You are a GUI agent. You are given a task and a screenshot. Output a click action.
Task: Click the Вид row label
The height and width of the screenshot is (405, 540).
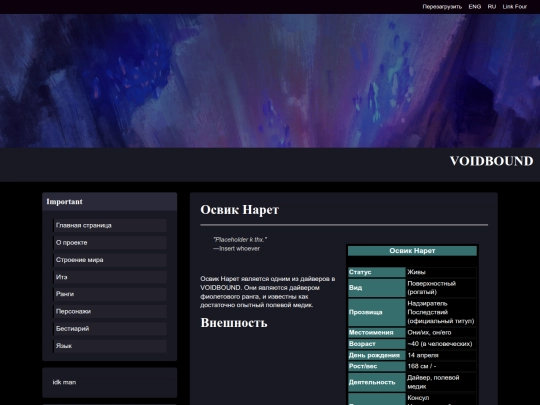click(377, 288)
